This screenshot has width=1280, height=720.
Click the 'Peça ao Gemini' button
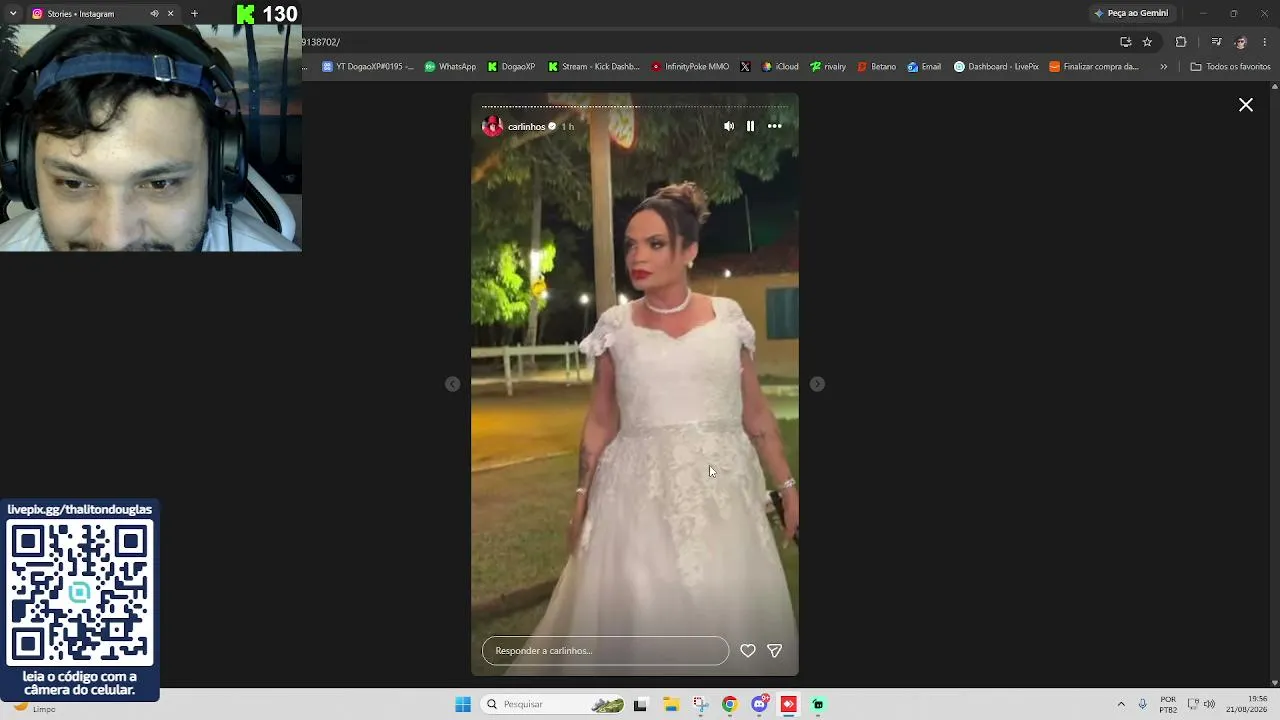pyautogui.click(x=1131, y=13)
